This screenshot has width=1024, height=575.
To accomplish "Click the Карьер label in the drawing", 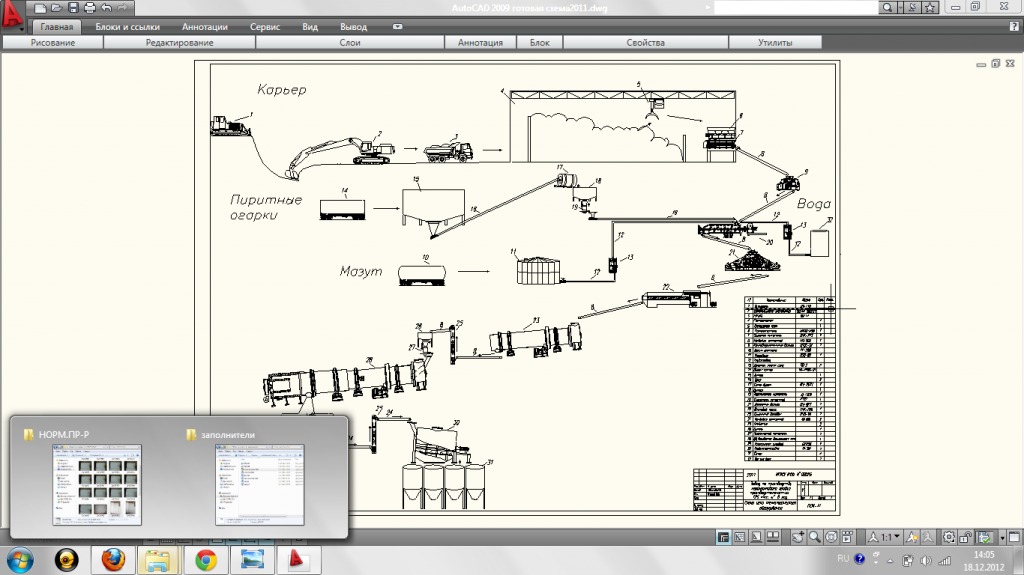I will (281, 90).
